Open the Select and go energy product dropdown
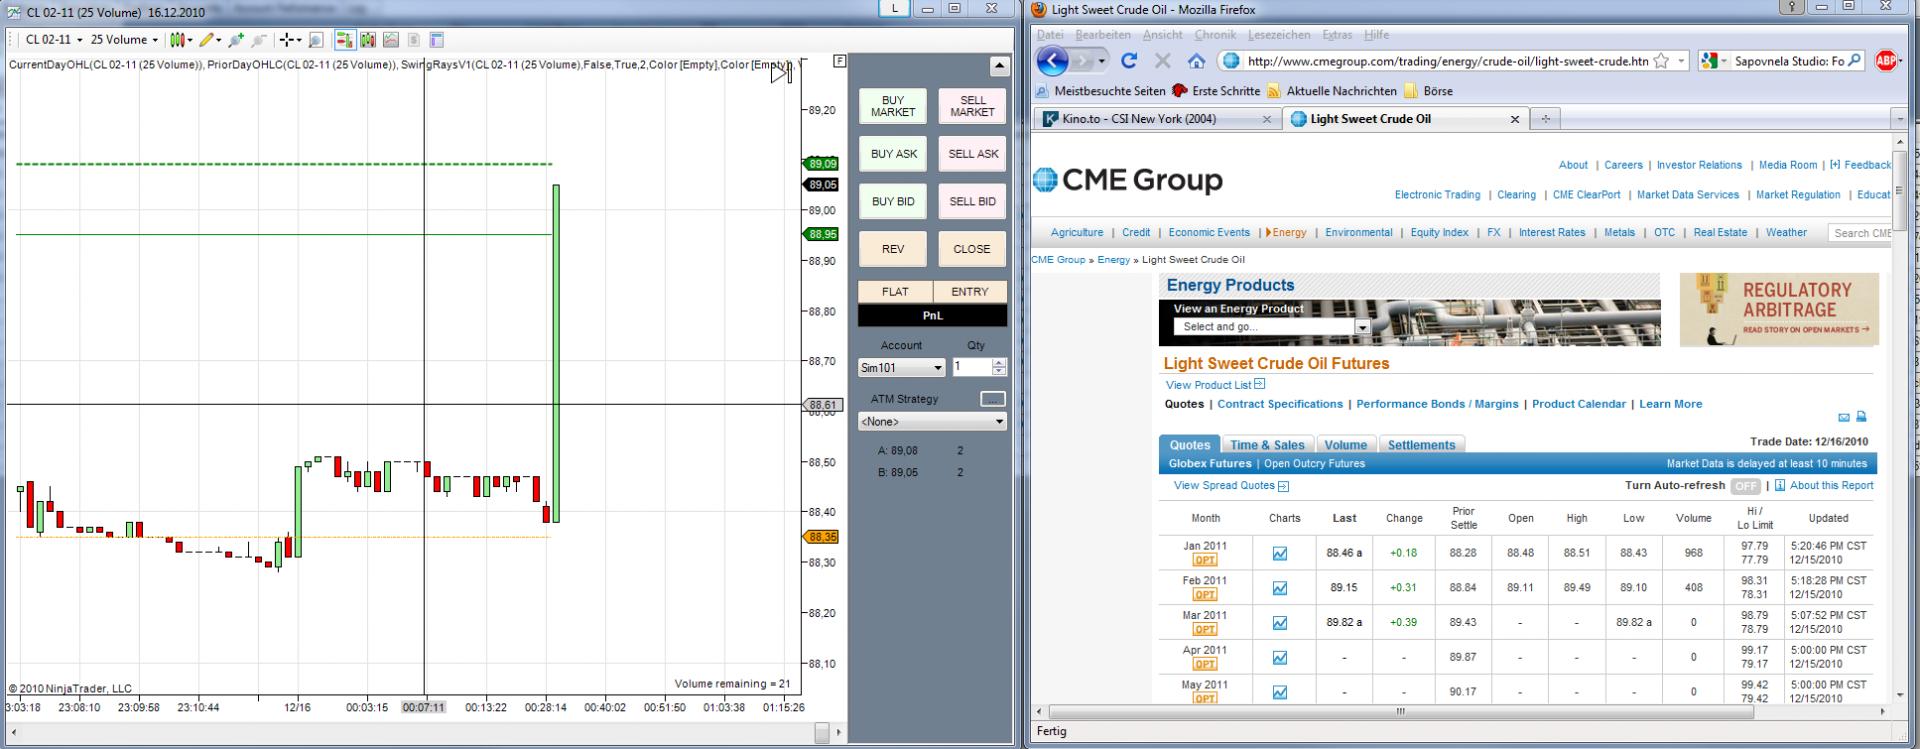This screenshot has width=1920, height=749. tap(1272, 327)
